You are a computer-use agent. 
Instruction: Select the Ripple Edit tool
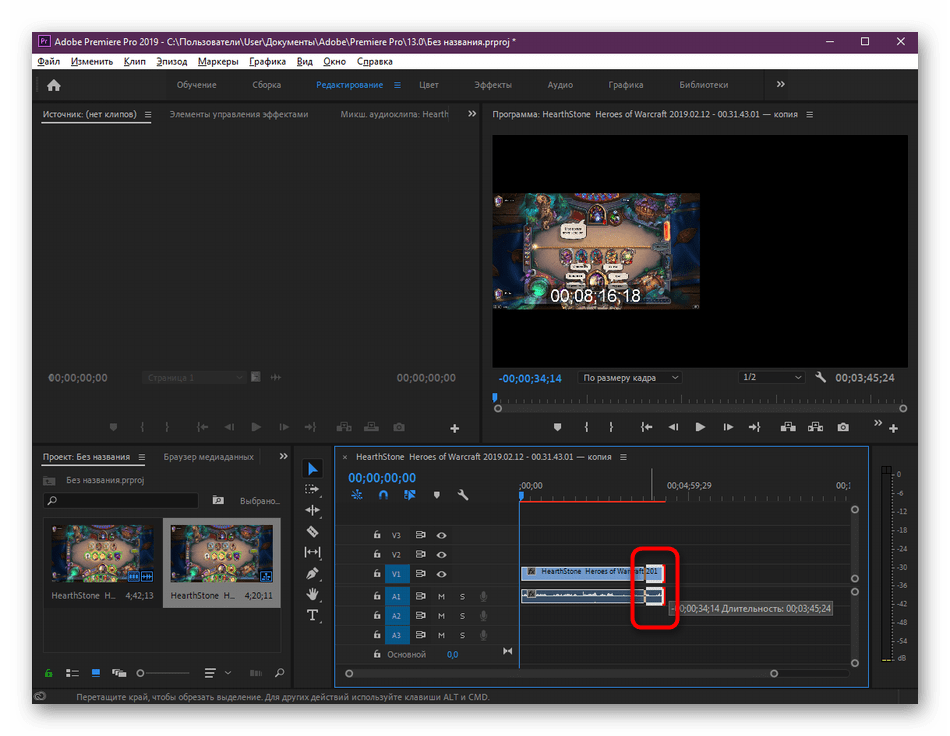[313, 510]
